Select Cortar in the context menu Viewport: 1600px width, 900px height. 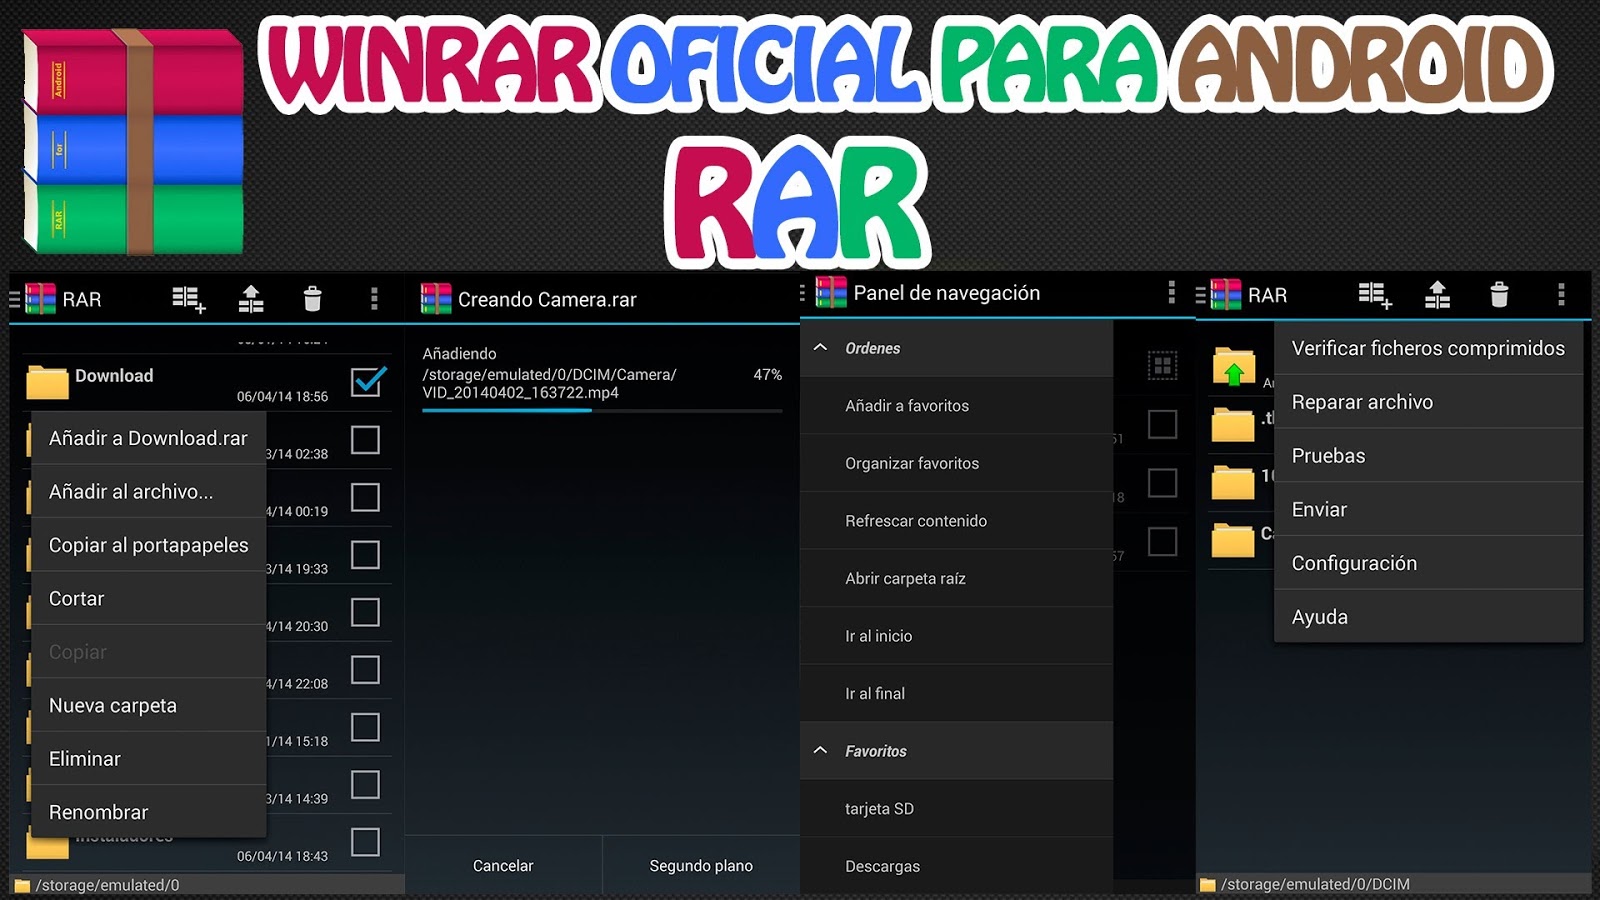tap(149, 598)
